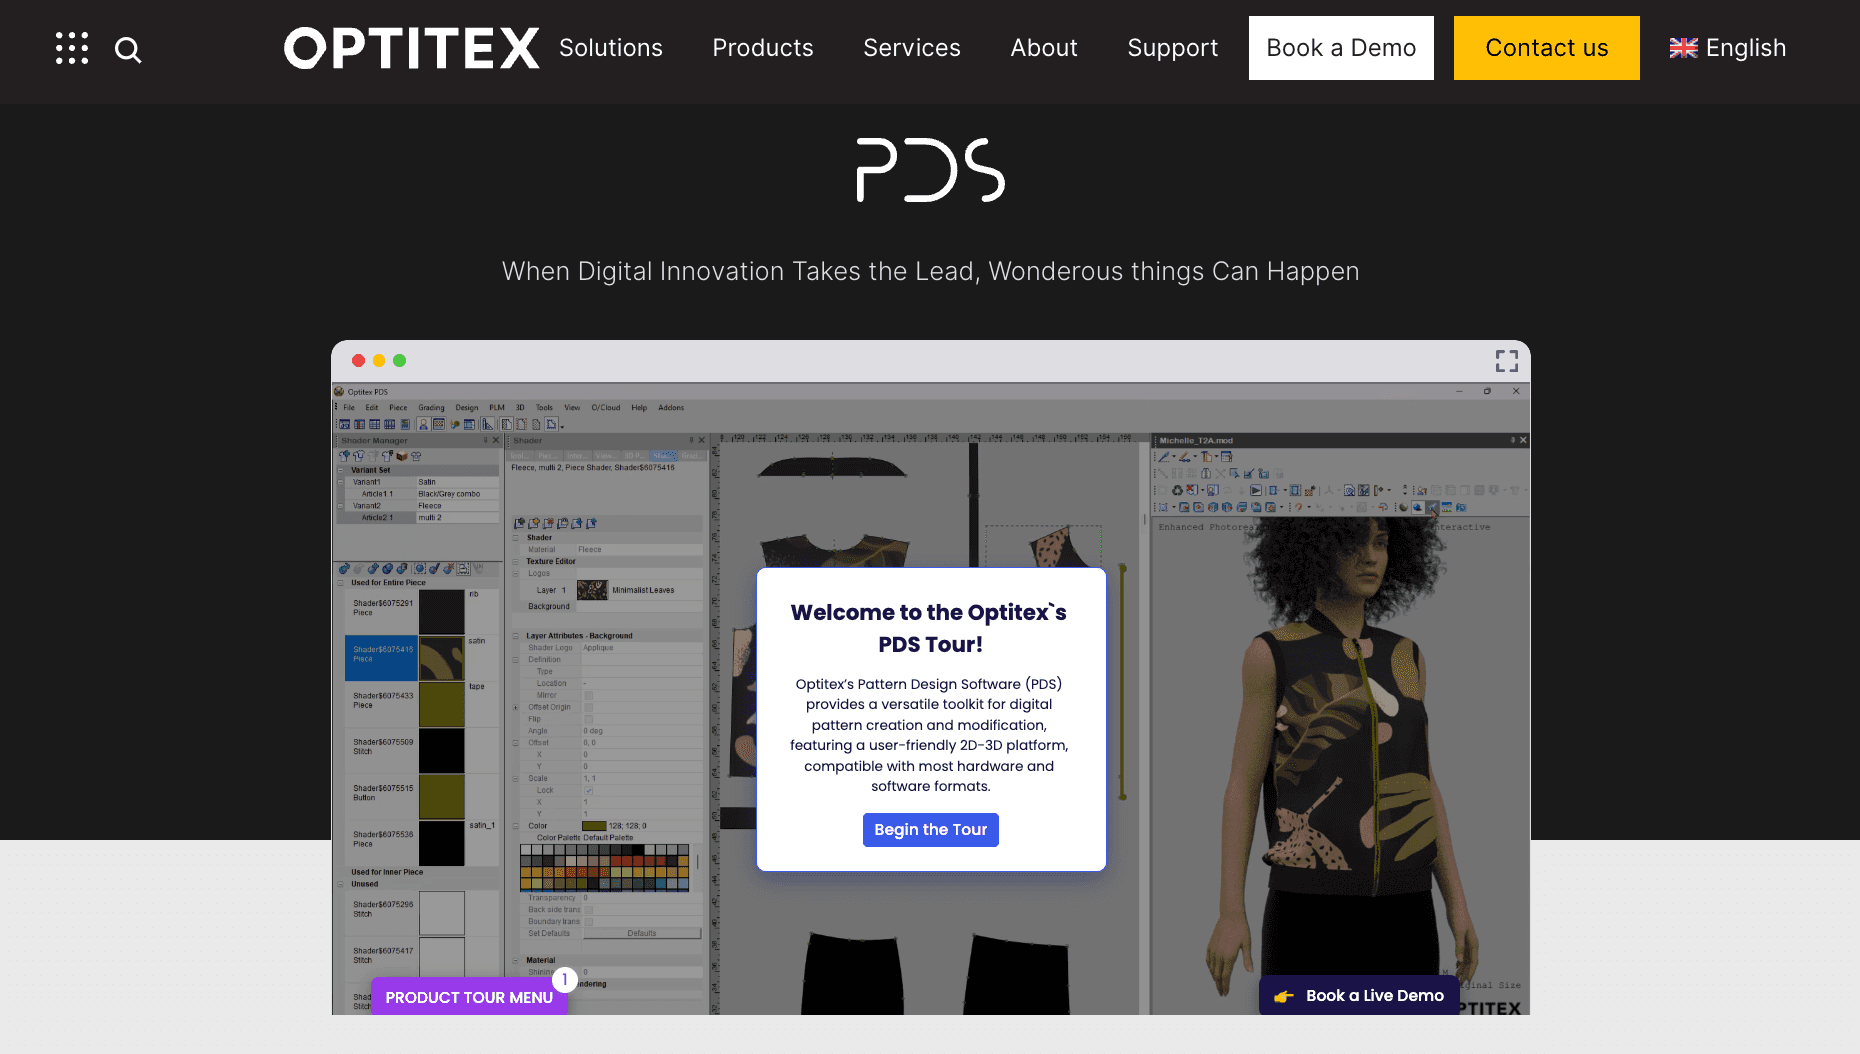The height and width of the screenshot is (1054, 1860).
Task: Close the Shader Manager panel
Action: click(496, 440)
